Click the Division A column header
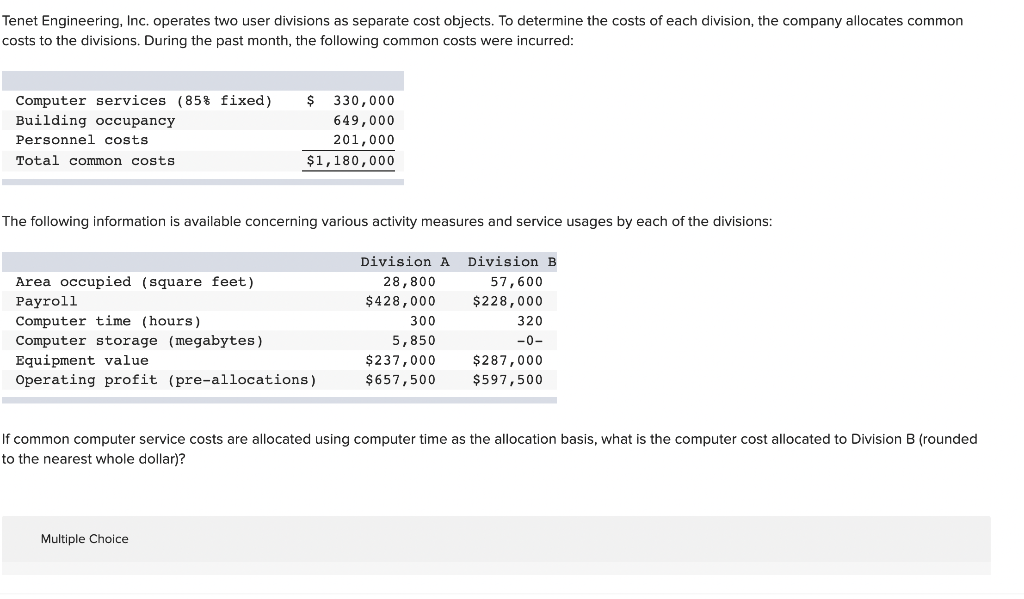 click(x=404, y=261)
